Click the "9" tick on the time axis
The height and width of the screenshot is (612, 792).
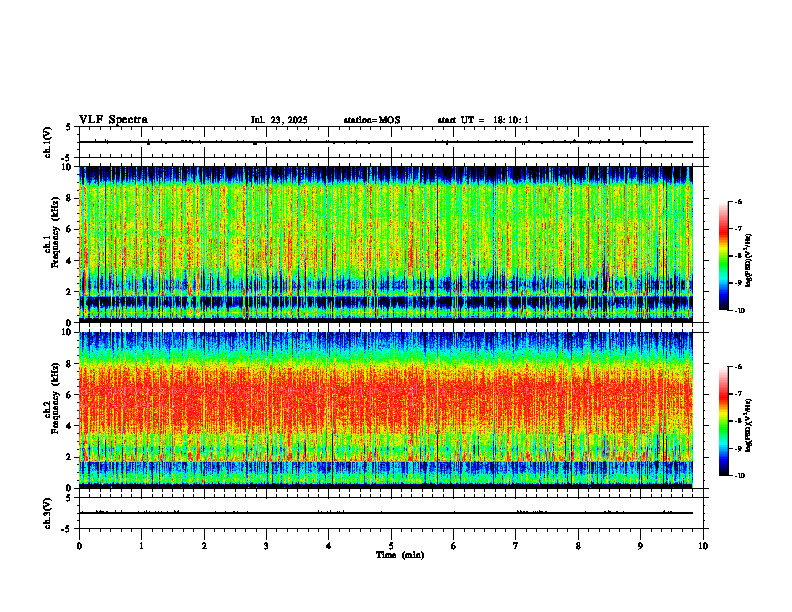(640, 546)
